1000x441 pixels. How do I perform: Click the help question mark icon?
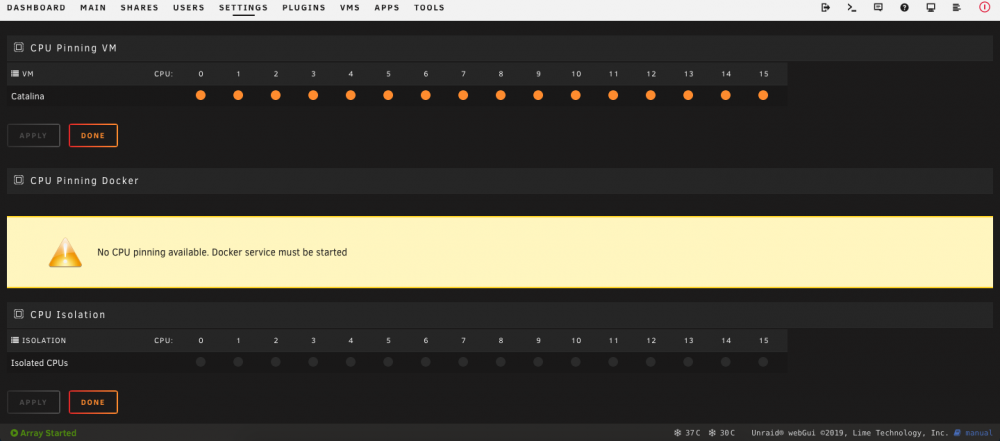pyautogui.click(x=904, y=8)
